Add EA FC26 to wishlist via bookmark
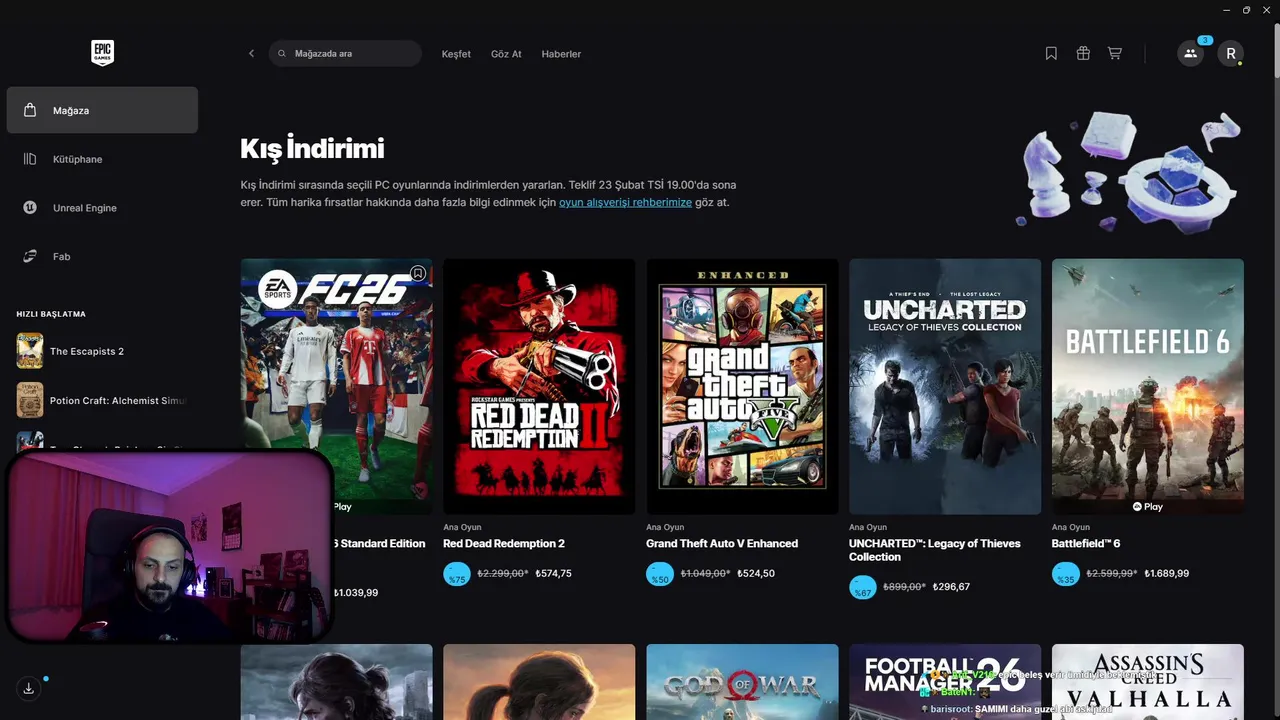Screen dimensions: 1280x720 (418, 273)
